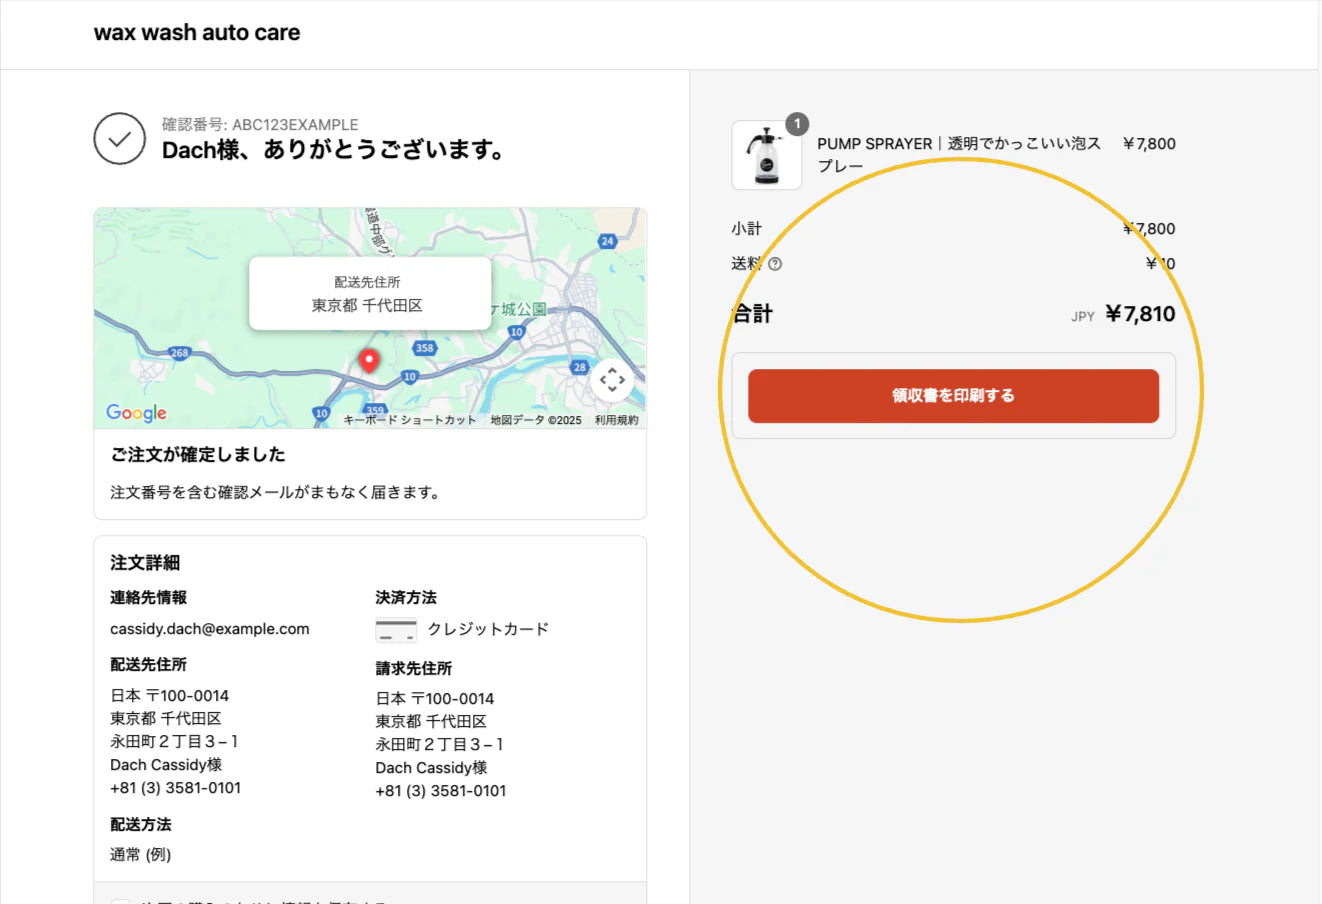Click the red location pin on map
The height and width of the screenshot is (904, 1322).
click(x=369, y=360)
